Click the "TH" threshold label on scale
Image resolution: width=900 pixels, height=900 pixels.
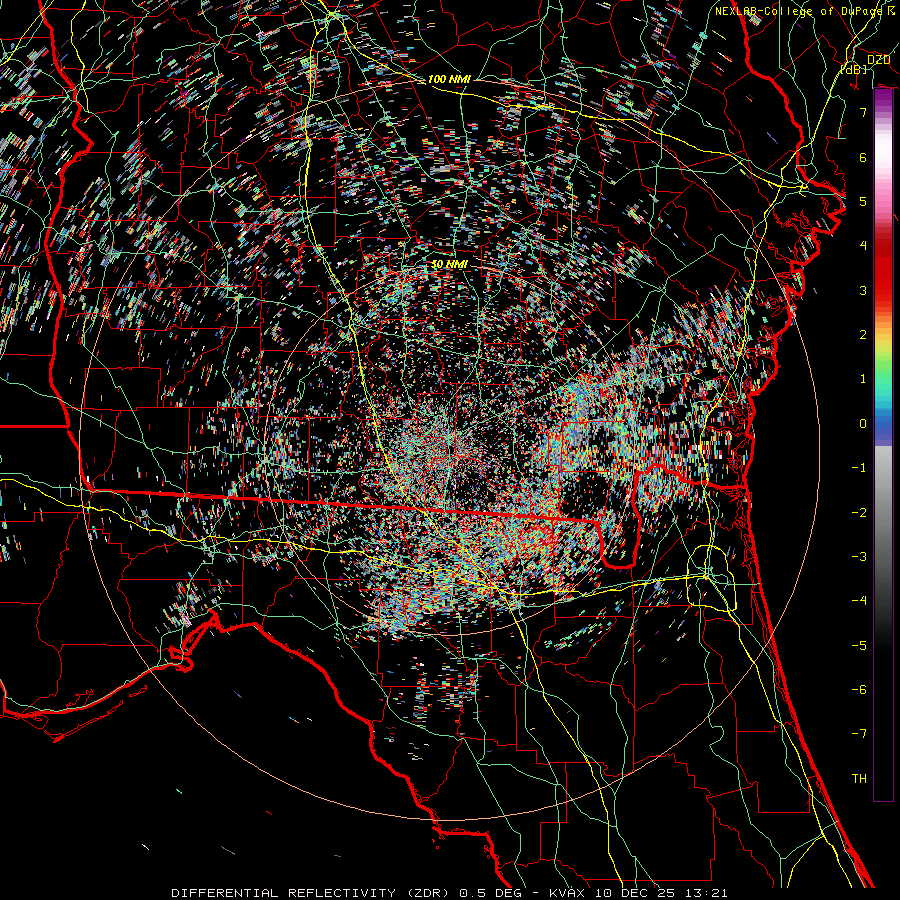point(859,779)
